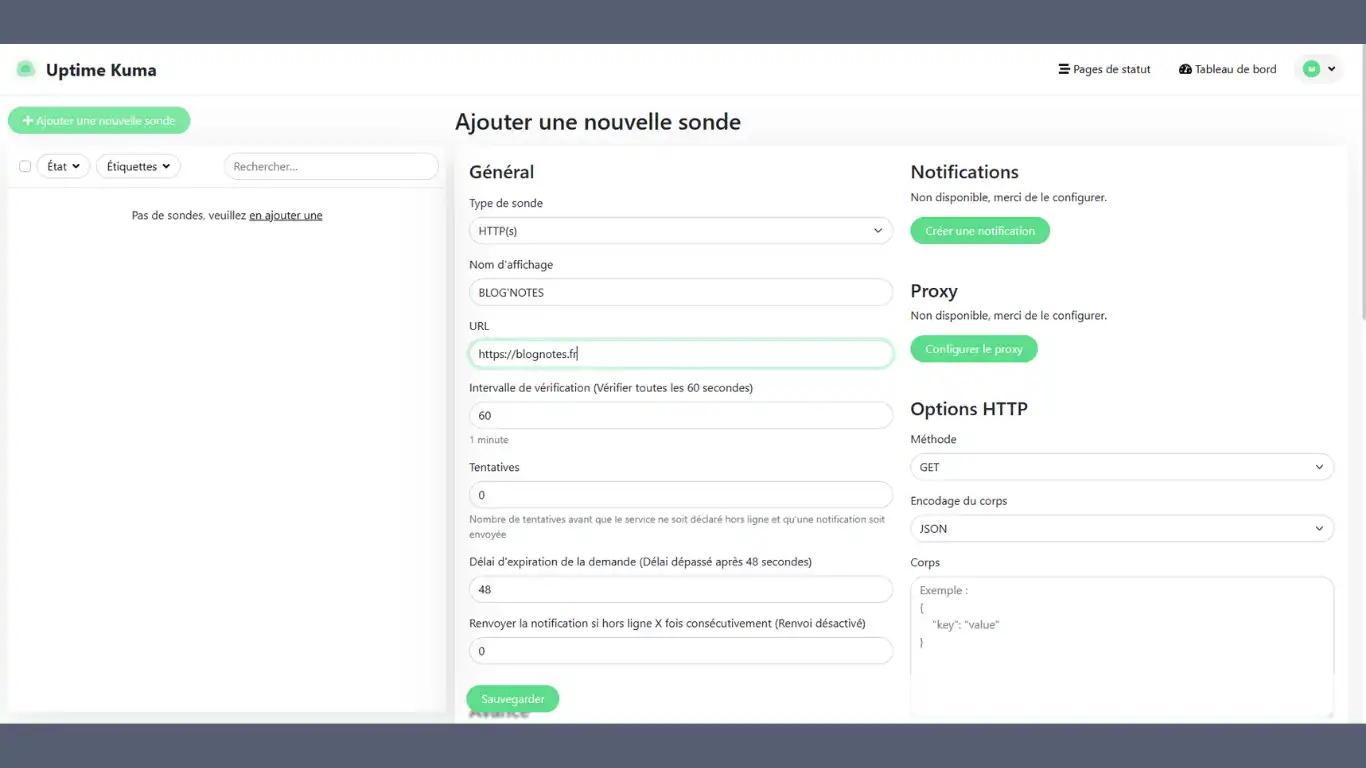Open the Étiquettes filter dropdown
The height and width of the screenshot is (768, 1366).
(x=138, y=166)
